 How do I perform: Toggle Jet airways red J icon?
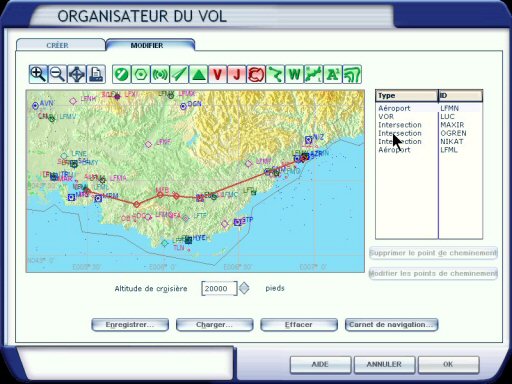(x=237, y=74)
